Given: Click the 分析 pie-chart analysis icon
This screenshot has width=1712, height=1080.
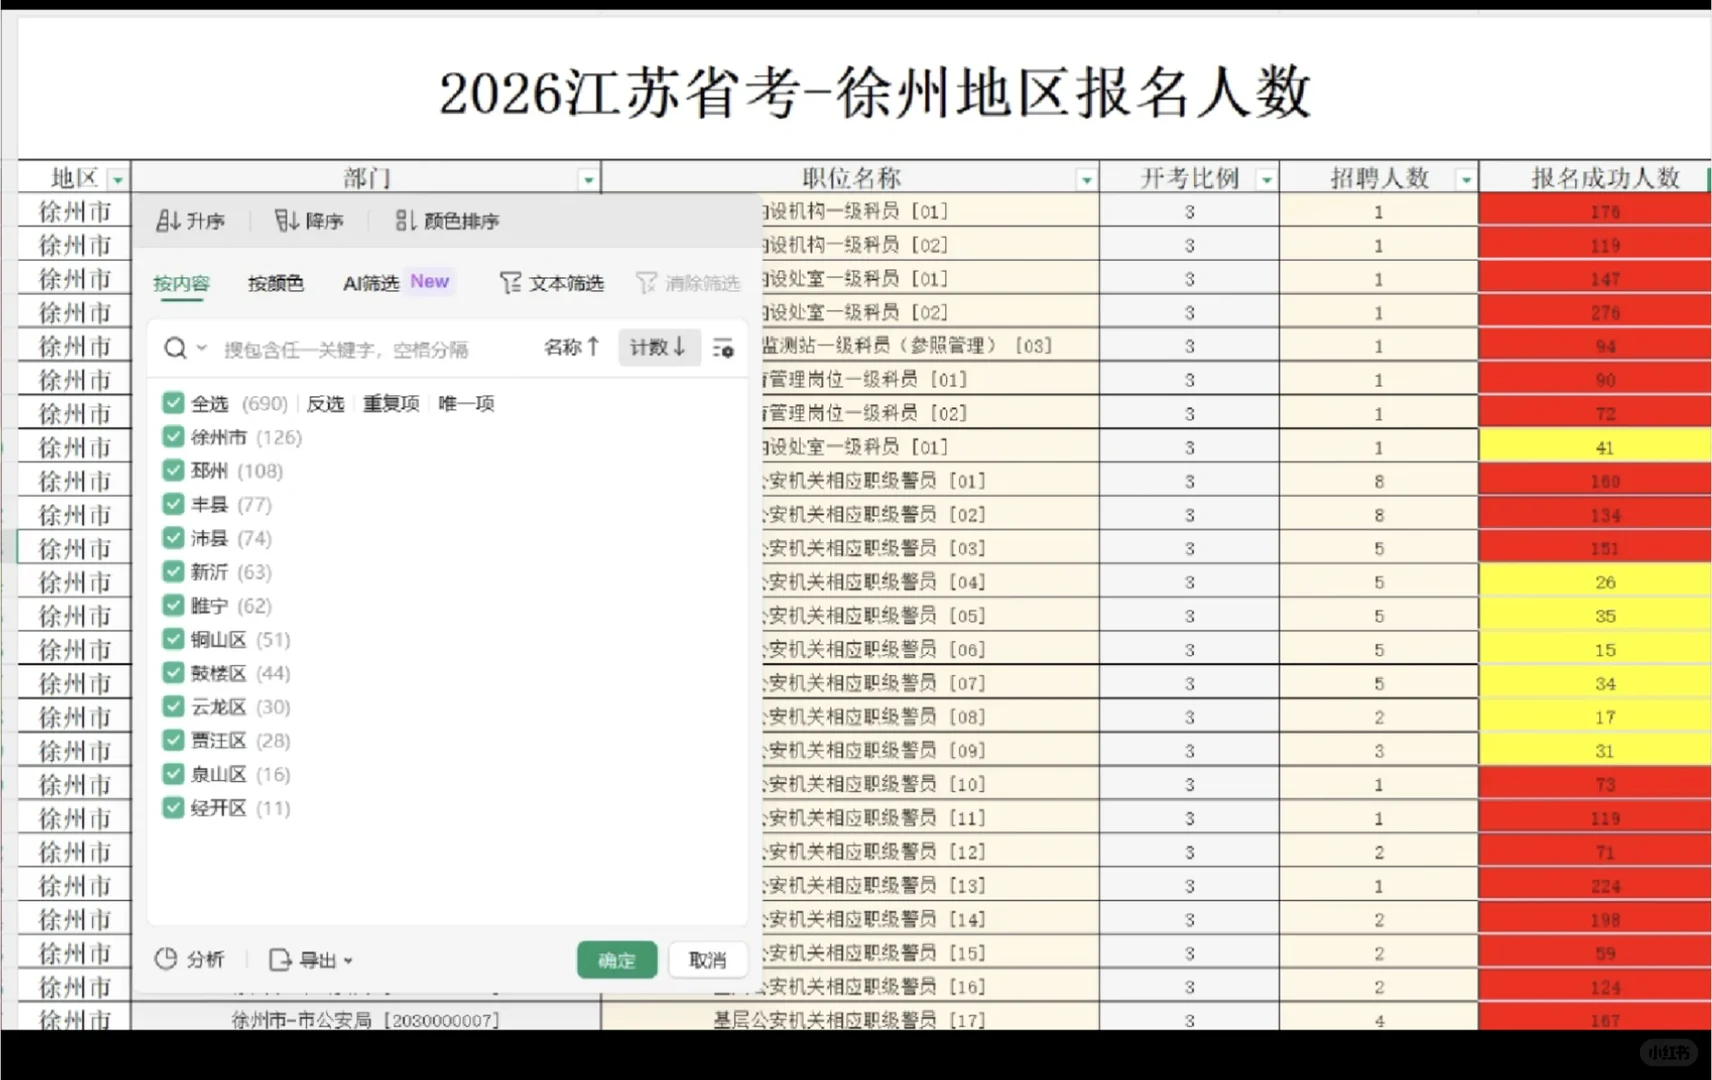Looking at the screenshot, I should click(x=167, y=959).
